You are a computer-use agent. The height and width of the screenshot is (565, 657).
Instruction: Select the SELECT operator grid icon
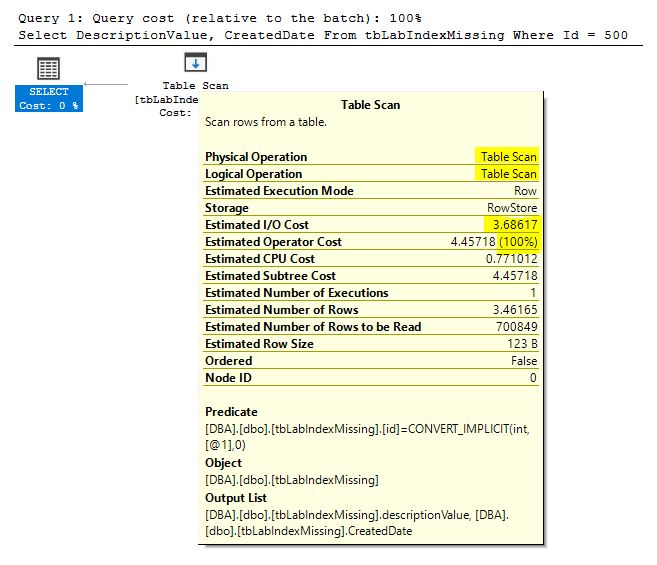coord(48,68)
